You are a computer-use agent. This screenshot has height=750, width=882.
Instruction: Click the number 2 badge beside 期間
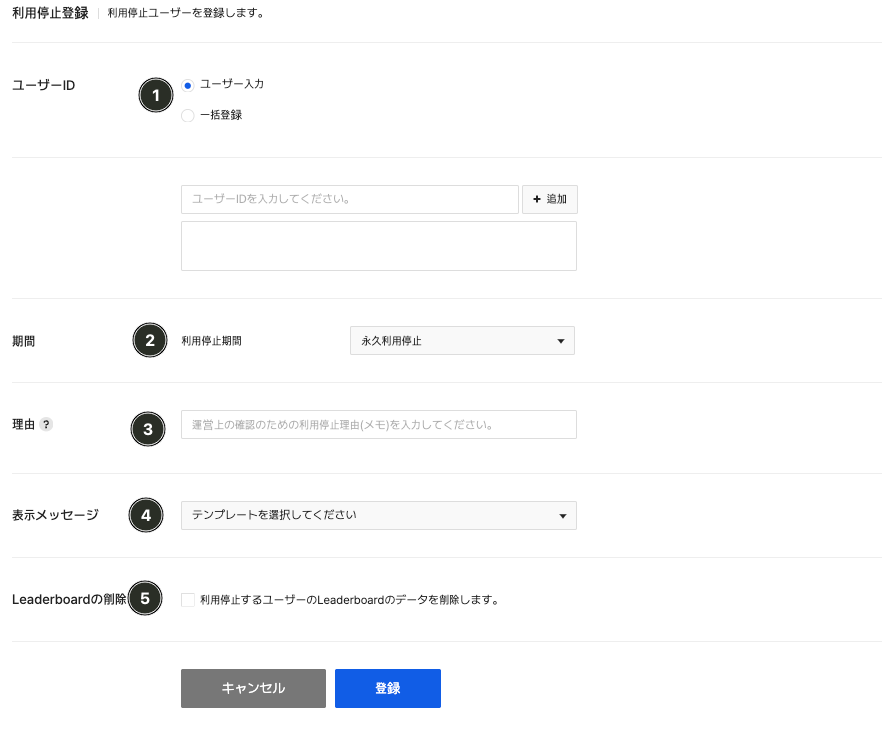pyautogui.click(x=150, y=340)
